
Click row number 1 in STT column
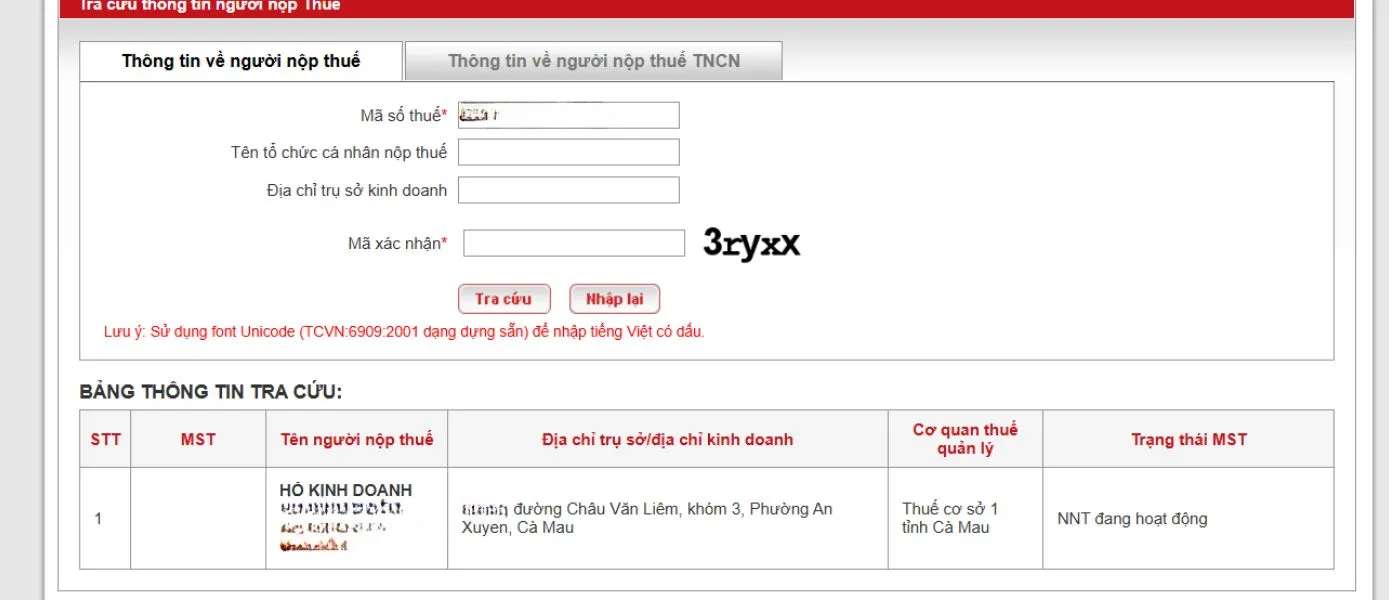click(x=98, y=519)
